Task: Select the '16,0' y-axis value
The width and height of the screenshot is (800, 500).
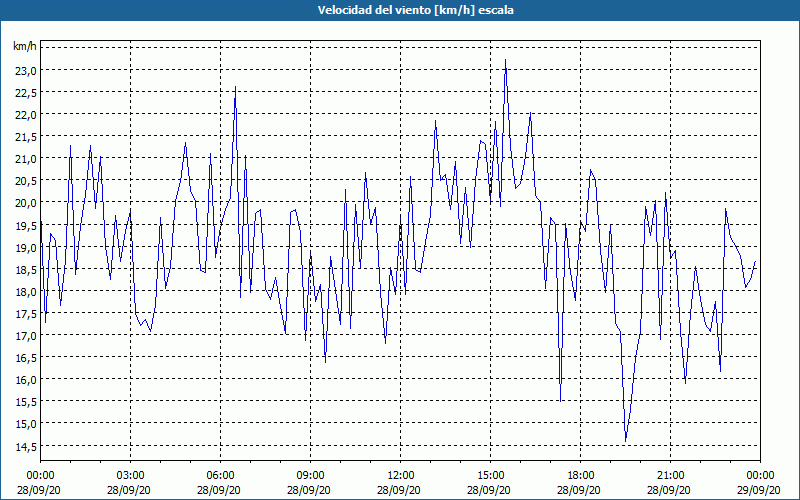Action: [x=27, y=380]
